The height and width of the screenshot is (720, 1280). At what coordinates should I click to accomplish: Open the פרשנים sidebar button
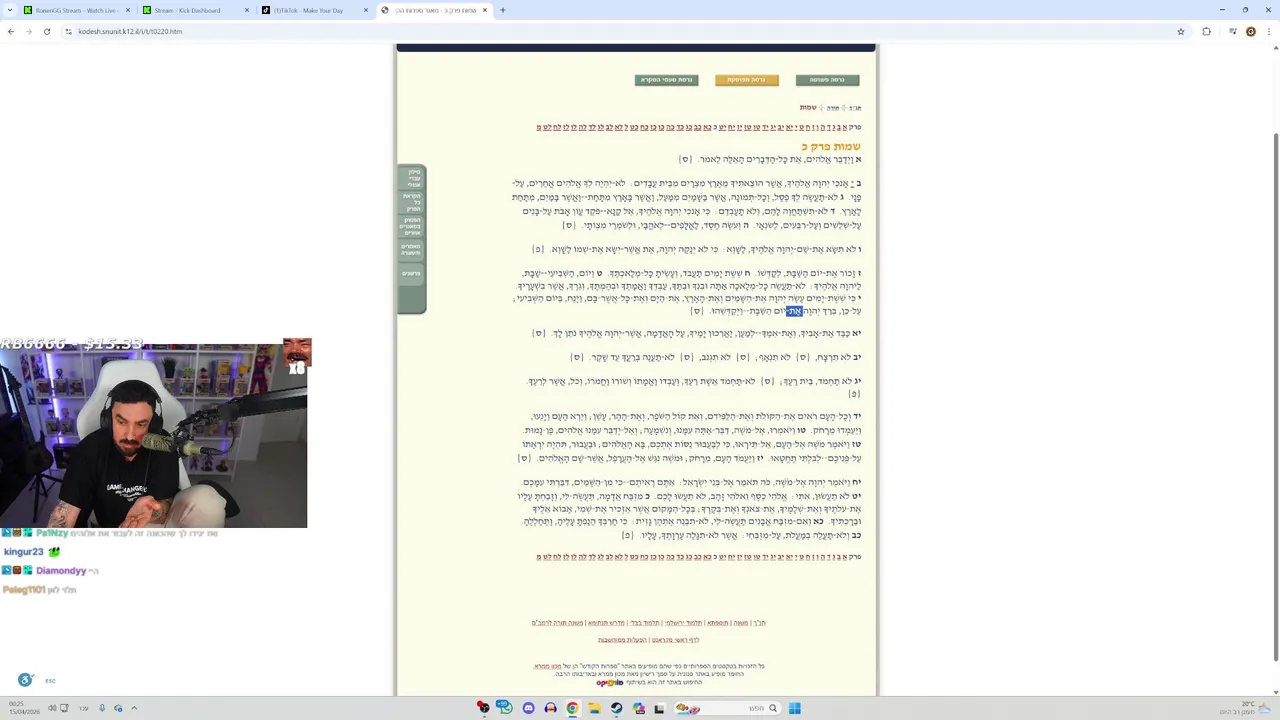click(412, 273)
